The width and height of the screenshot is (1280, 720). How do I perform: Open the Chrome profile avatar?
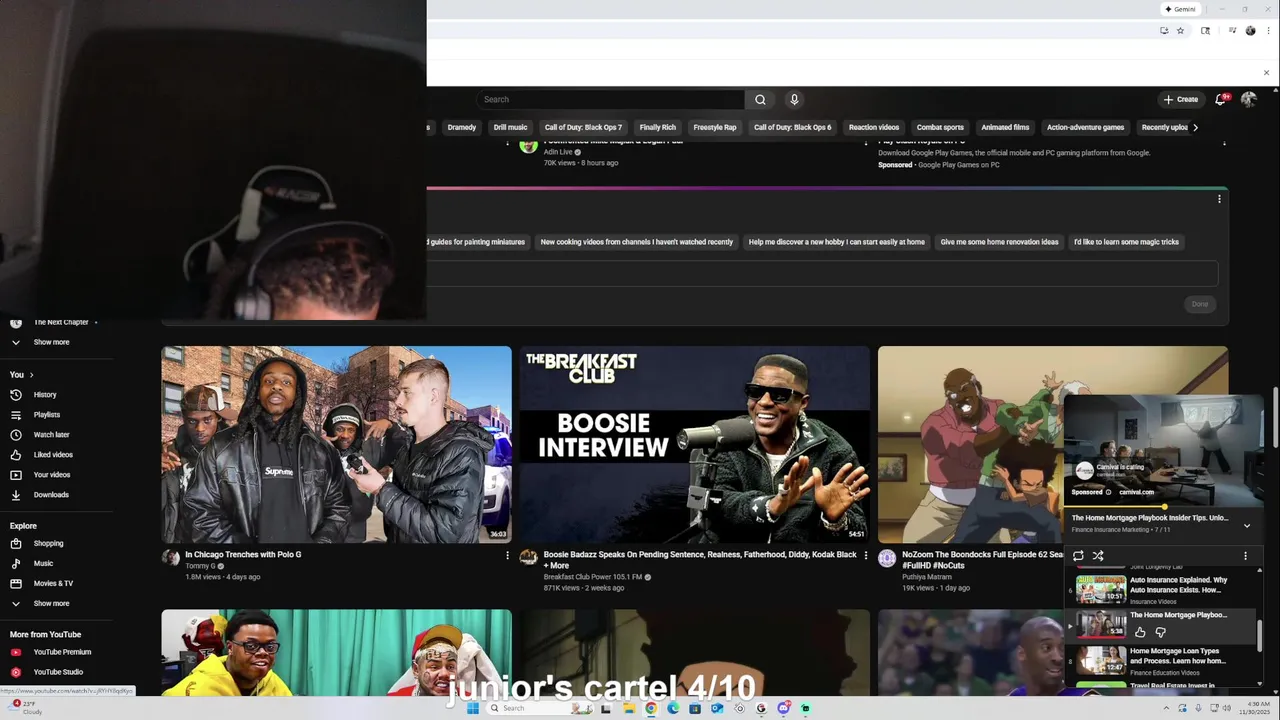[1250, 31]
